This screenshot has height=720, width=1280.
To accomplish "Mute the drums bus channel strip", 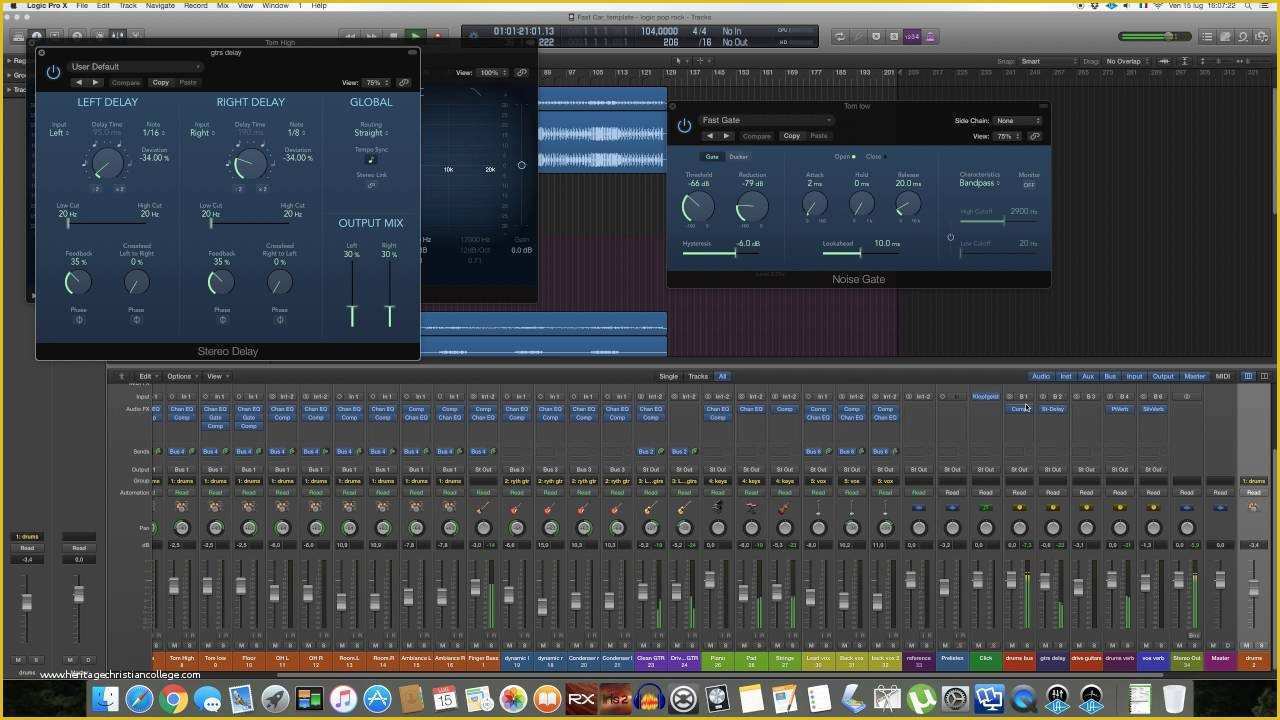I will coord(1012,645).
